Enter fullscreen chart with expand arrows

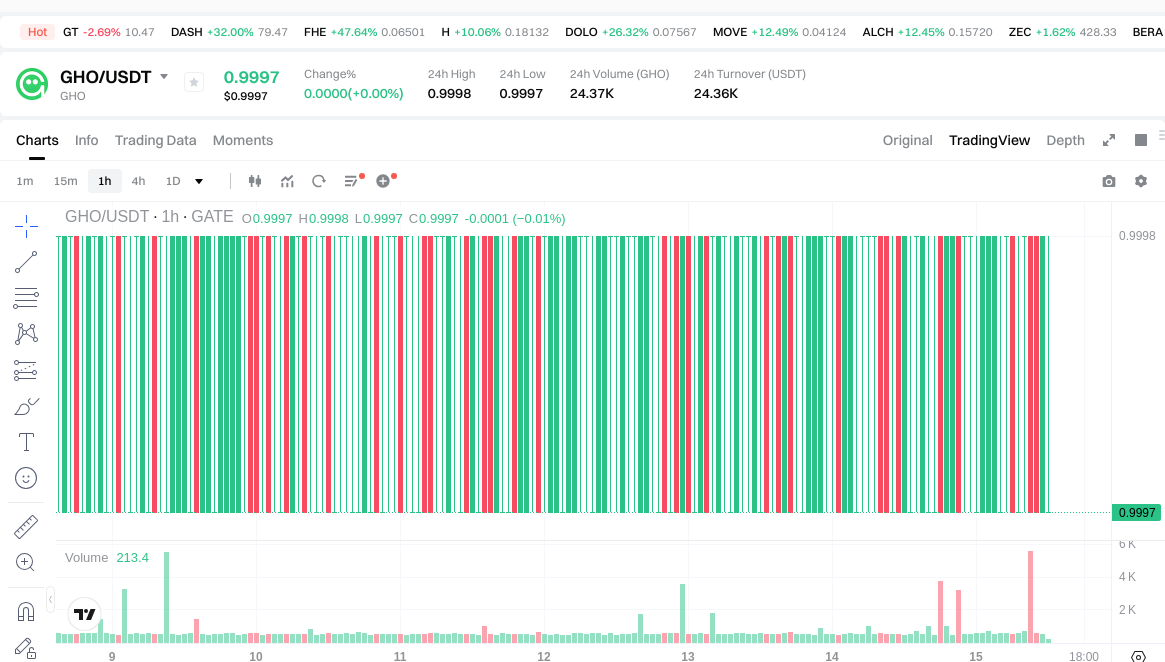[x=1109, y=140]
